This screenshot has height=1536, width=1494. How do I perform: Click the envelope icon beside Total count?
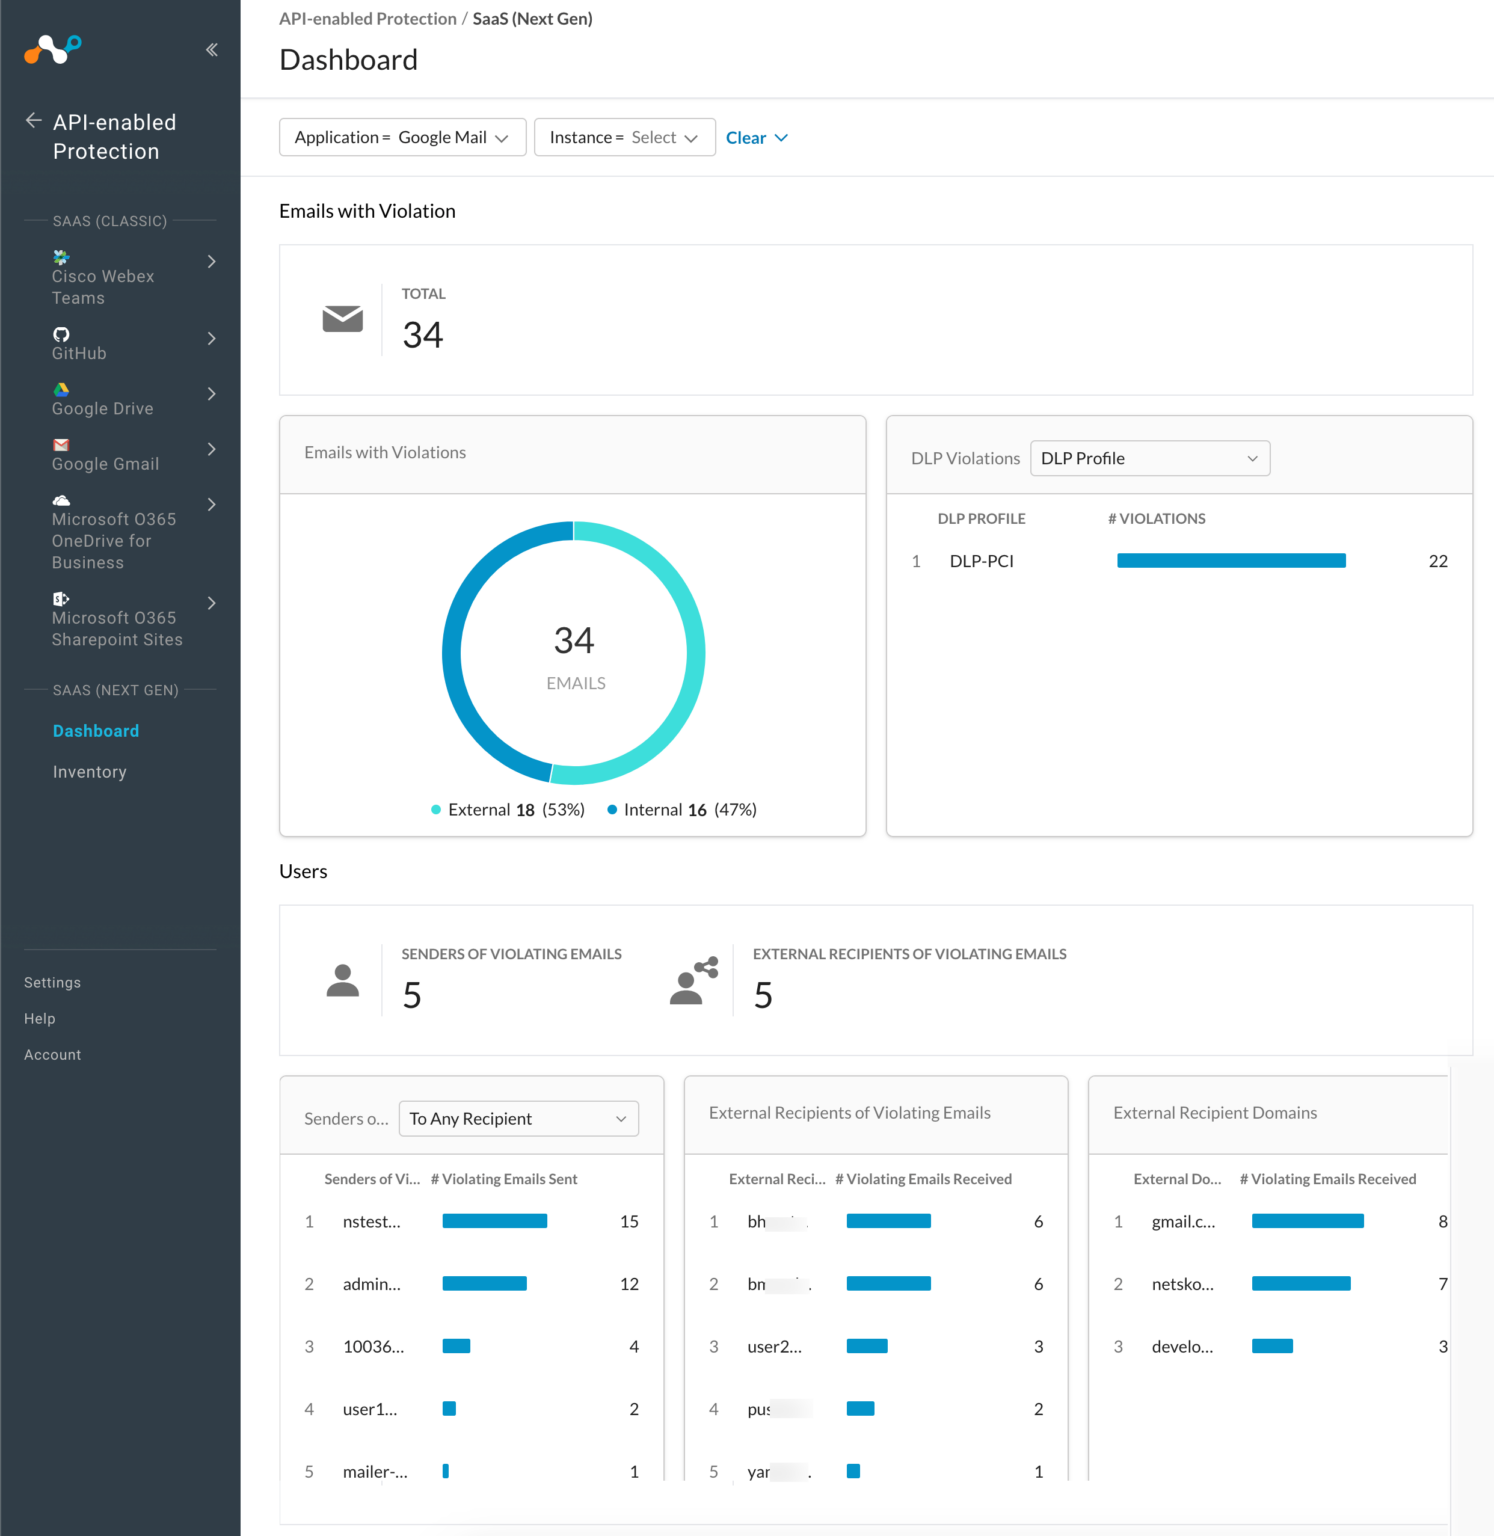point(342,319)
